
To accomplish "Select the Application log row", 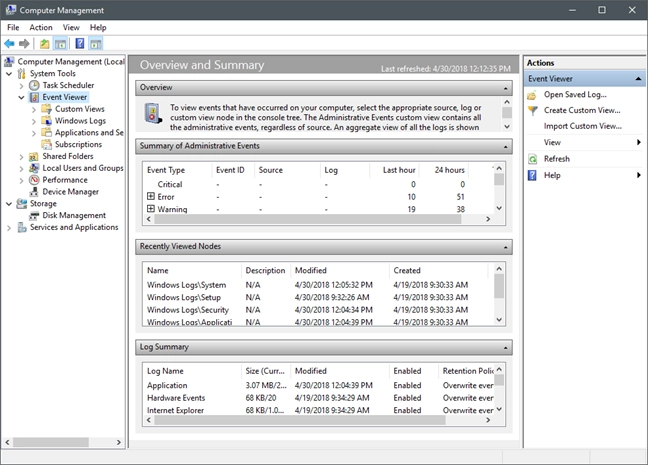I will point(318,385).
